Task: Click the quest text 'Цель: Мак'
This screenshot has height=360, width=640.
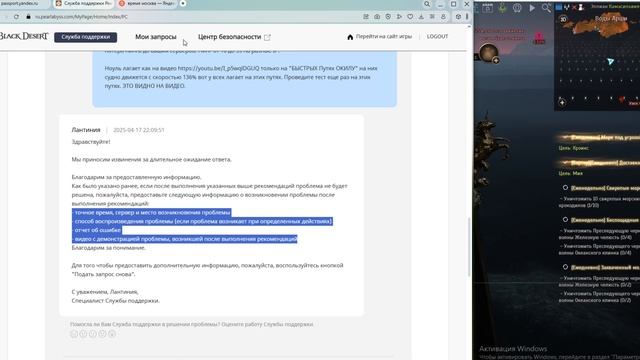Action: pos(571,173)
